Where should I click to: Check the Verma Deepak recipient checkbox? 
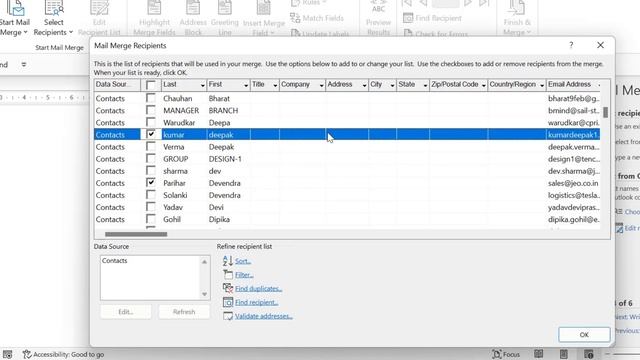(x=151, y=146)
